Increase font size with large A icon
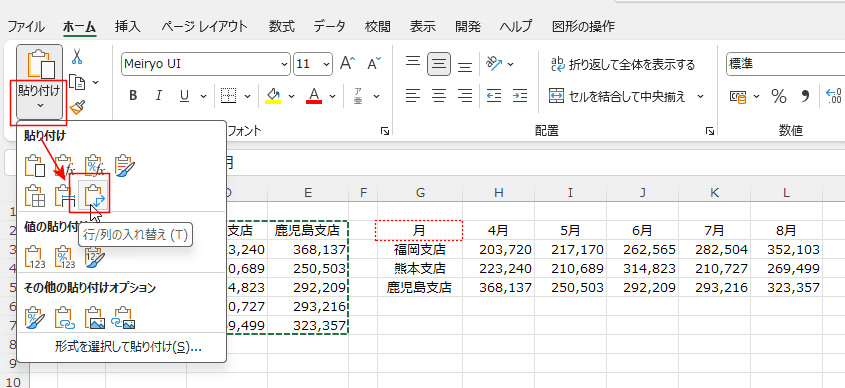This screenshot has width=845, height=388. (x=347, y=64)
